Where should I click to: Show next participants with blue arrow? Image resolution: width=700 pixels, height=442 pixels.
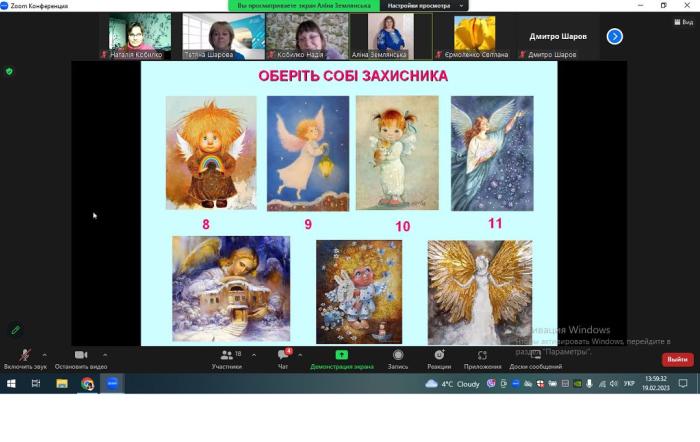pyautogui.click(x=615, y=36)
